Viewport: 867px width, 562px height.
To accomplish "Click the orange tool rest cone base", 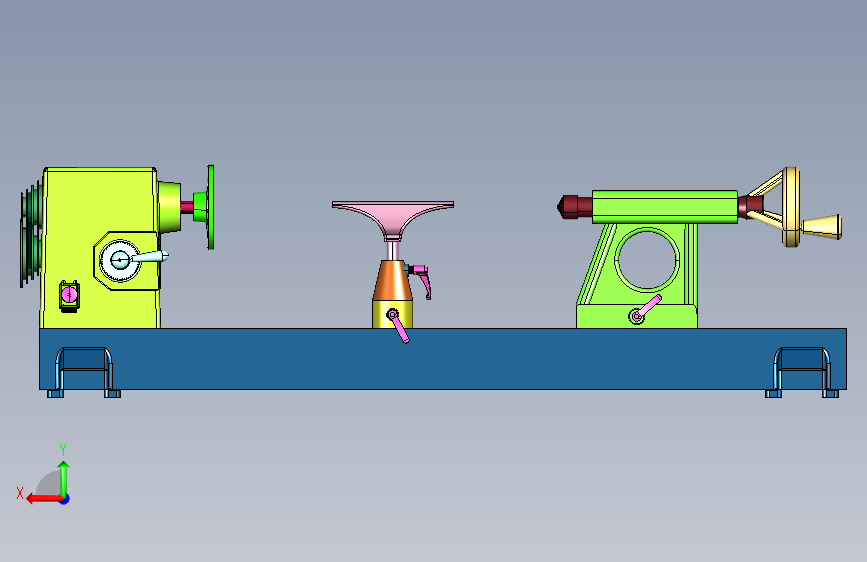I will coord(393,280).
